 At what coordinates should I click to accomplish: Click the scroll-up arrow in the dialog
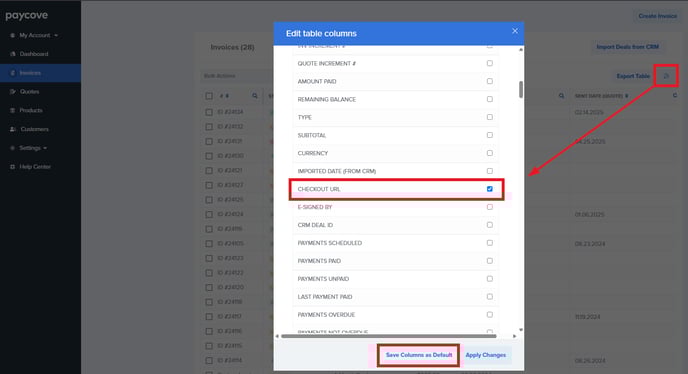click(521, 50)
